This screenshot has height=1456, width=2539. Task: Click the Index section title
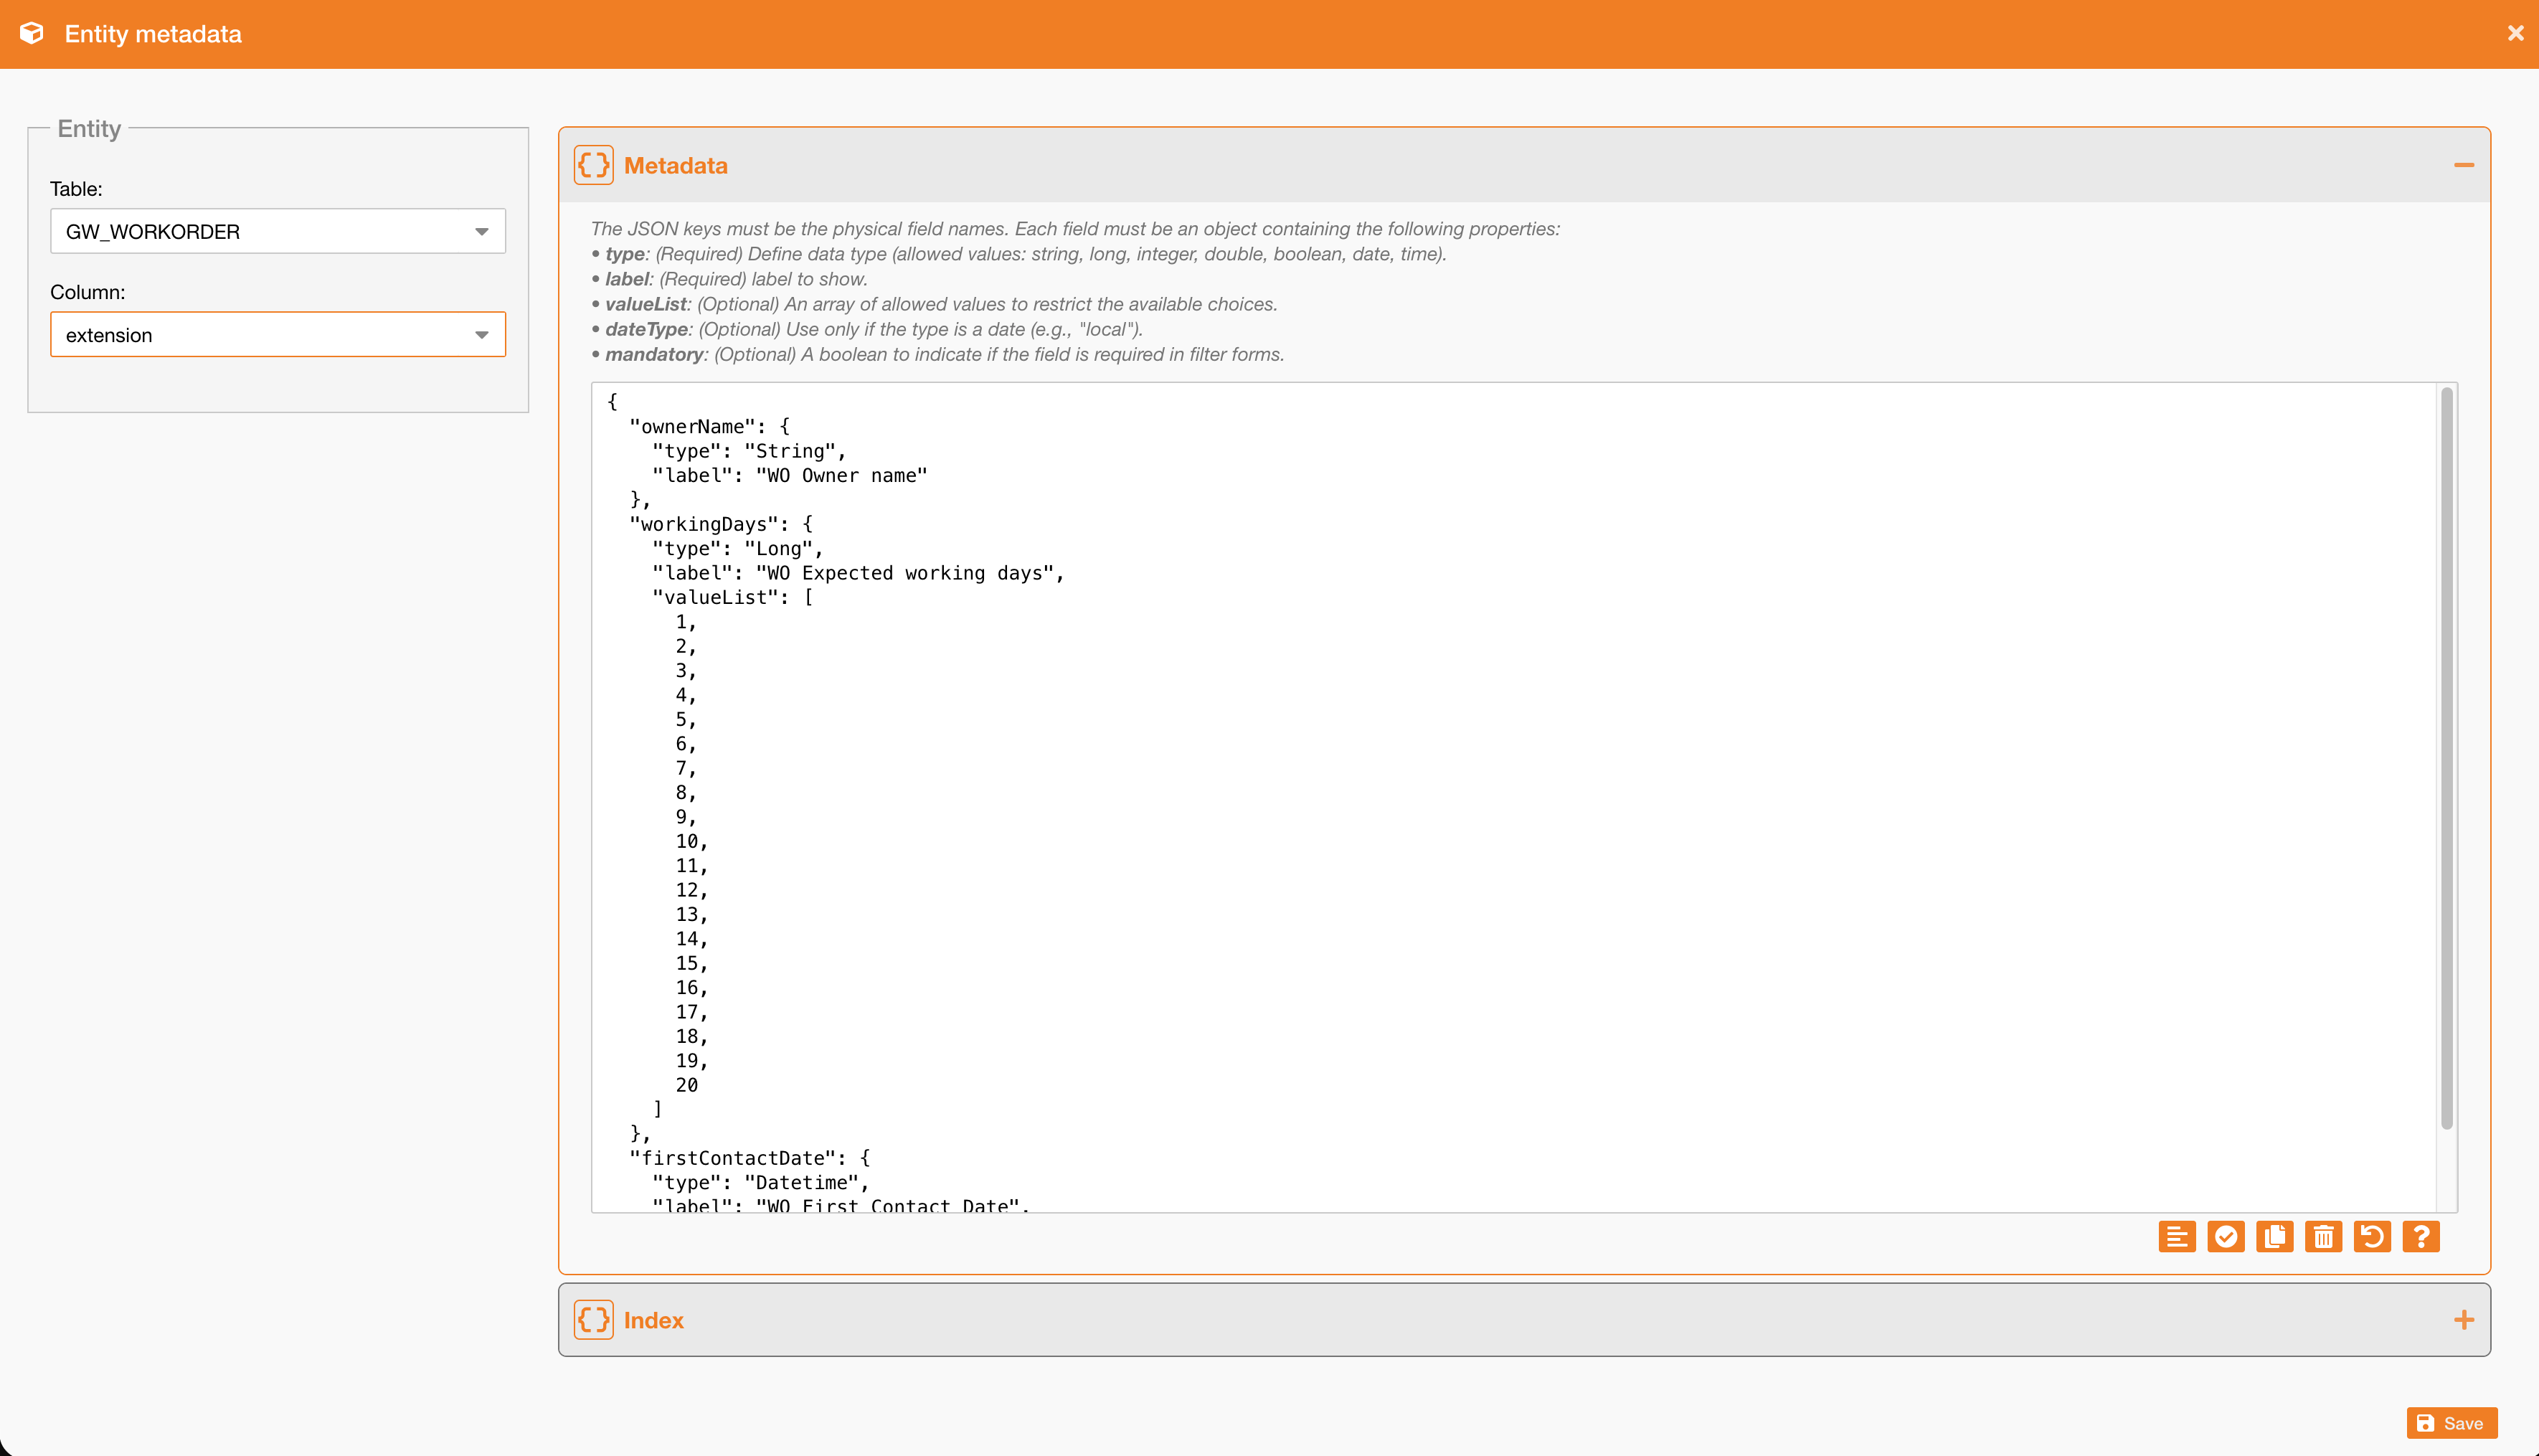click(x=654, y=1320)
